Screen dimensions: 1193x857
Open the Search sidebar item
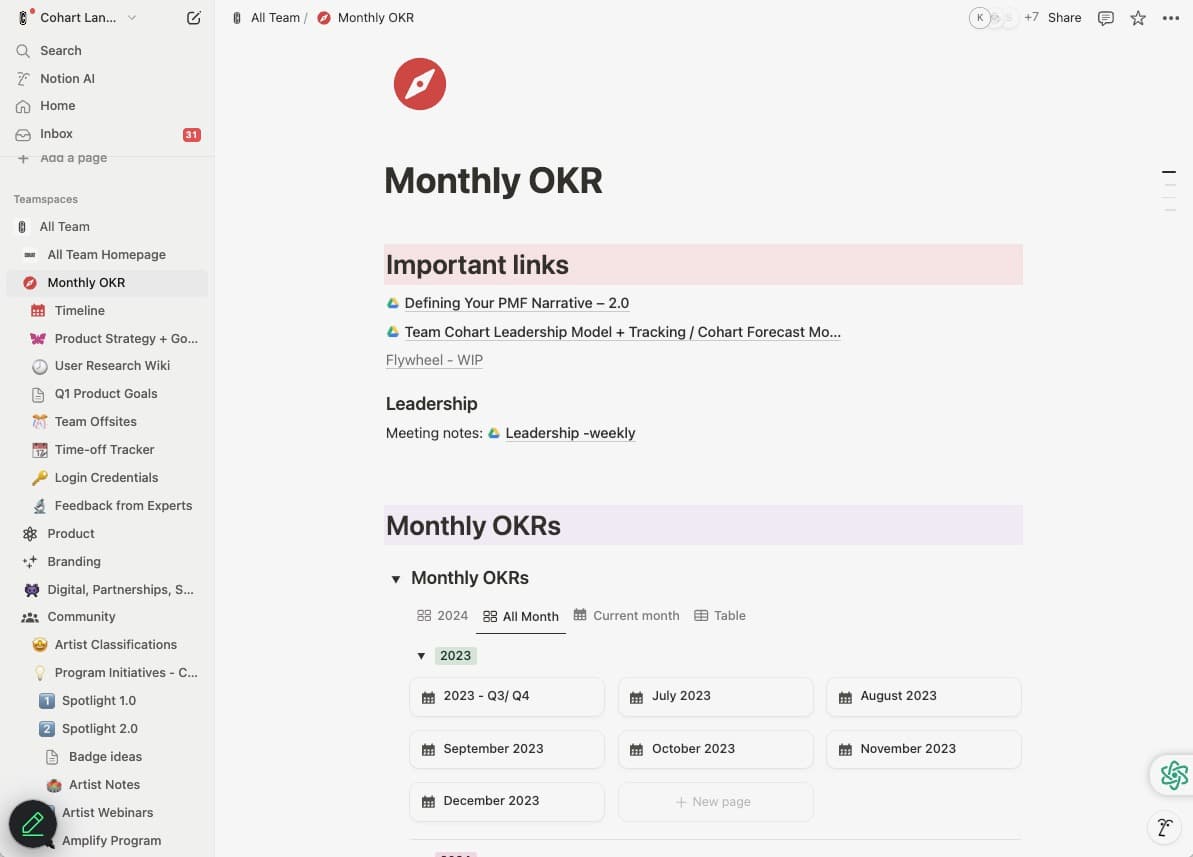coord(60,50)
